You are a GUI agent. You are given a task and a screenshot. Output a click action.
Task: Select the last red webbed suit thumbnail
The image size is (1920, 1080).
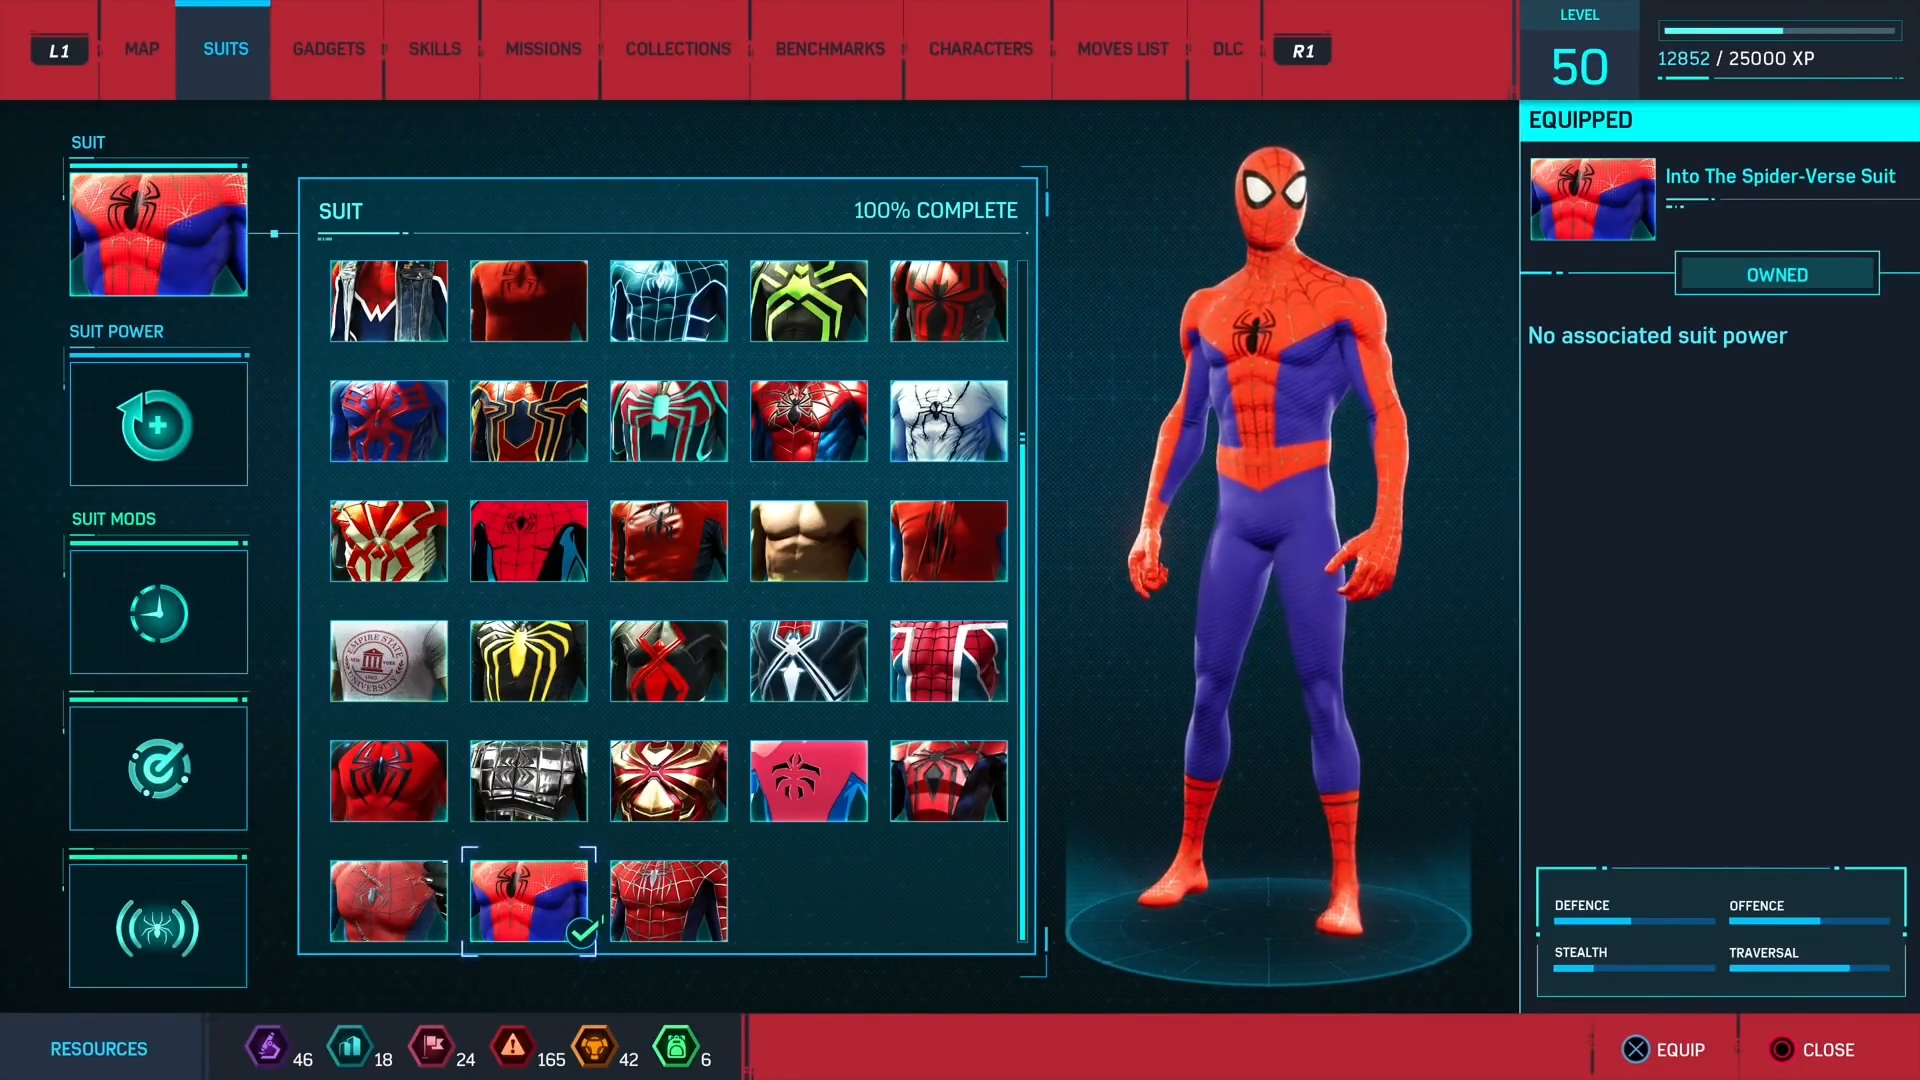coord(669,901)
